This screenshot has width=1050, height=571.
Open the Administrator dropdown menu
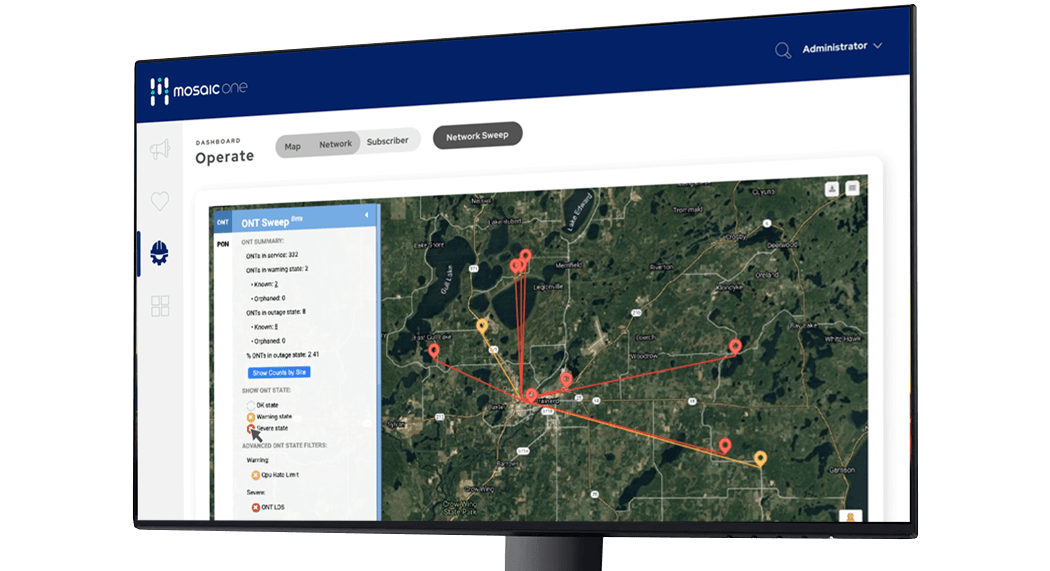pos(842,47)
